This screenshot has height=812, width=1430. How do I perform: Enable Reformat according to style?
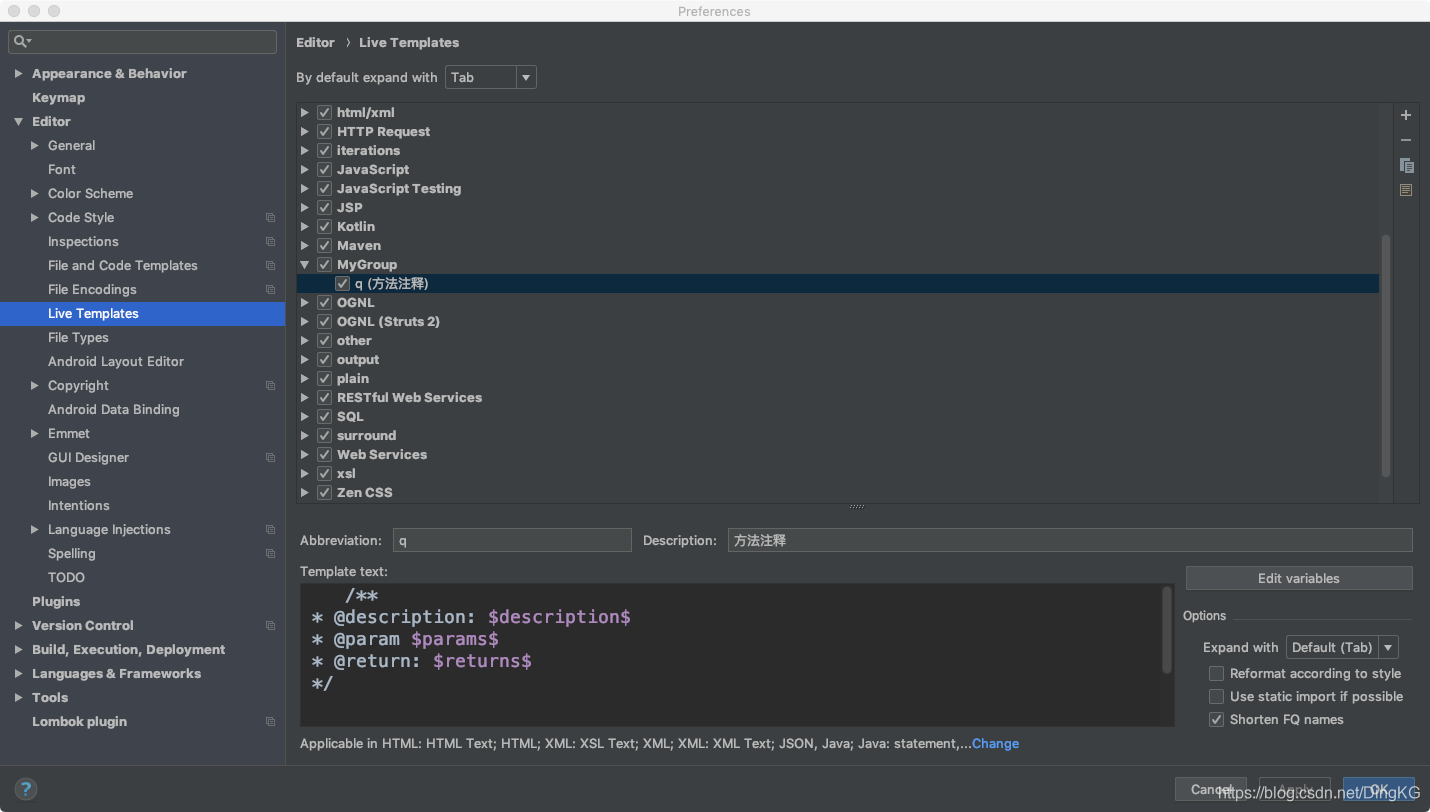point(1216,673)
